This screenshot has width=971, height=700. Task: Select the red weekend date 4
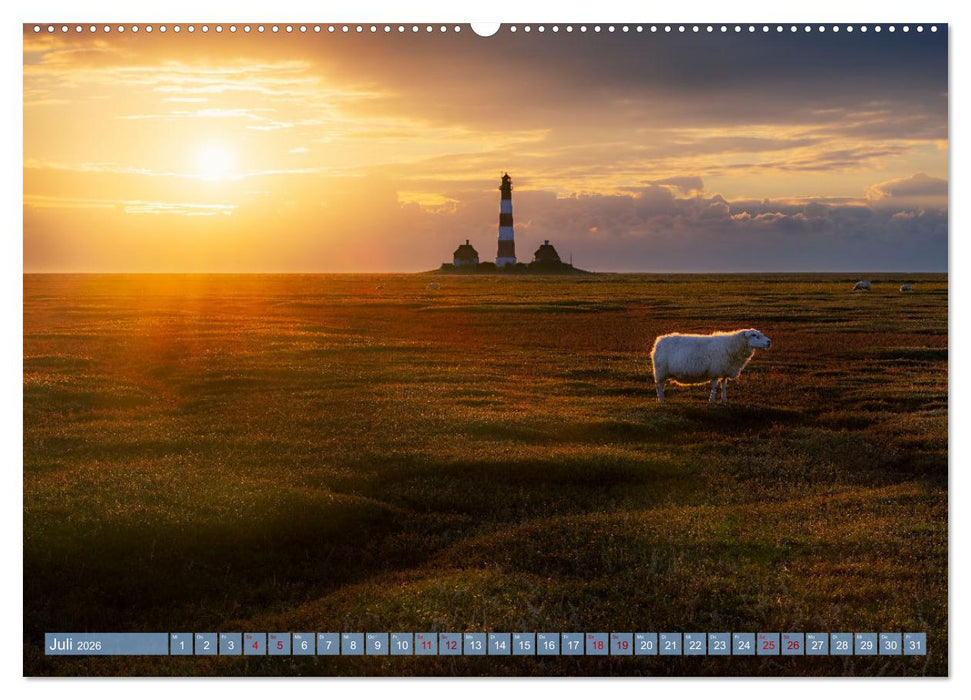pyautogui.click(x=256, y=646)
